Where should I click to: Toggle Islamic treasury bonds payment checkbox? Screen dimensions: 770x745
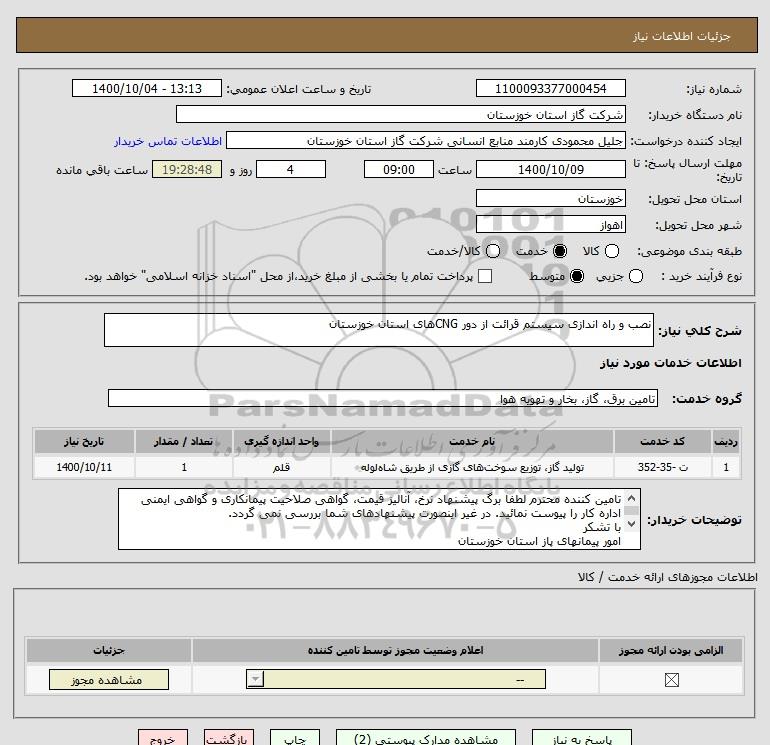coord(485,276)
